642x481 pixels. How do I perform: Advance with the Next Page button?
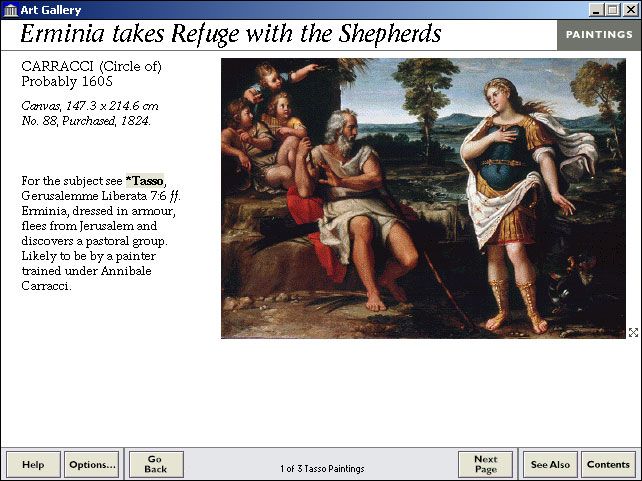485,465
